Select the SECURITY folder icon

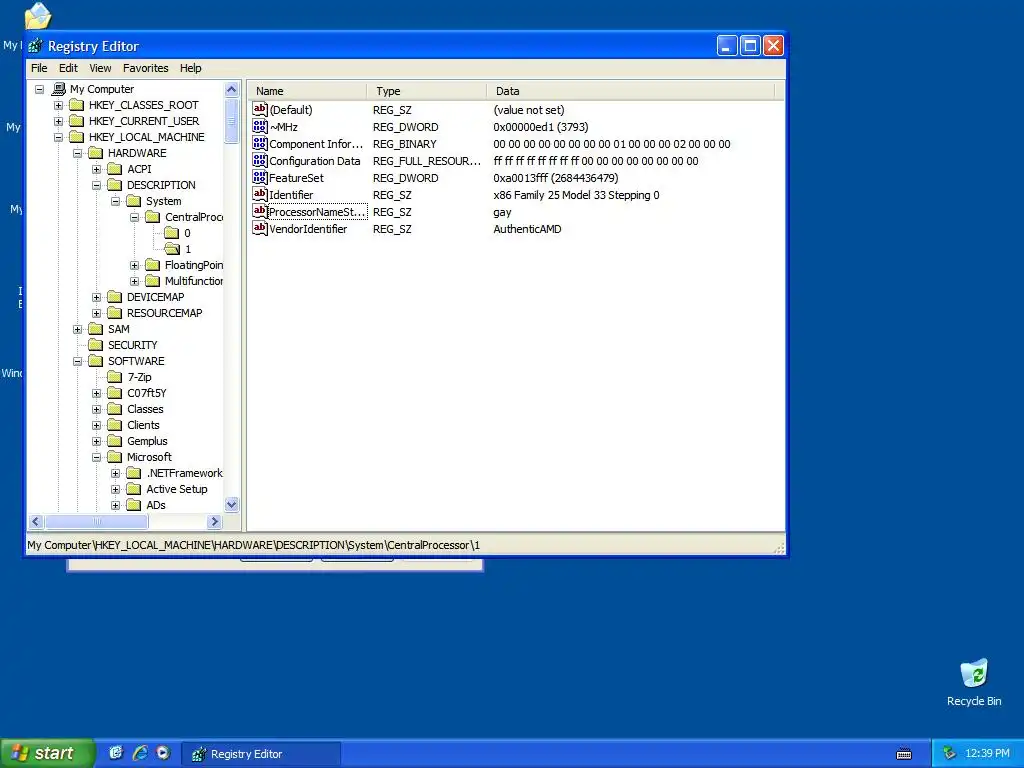coord(95,345)
